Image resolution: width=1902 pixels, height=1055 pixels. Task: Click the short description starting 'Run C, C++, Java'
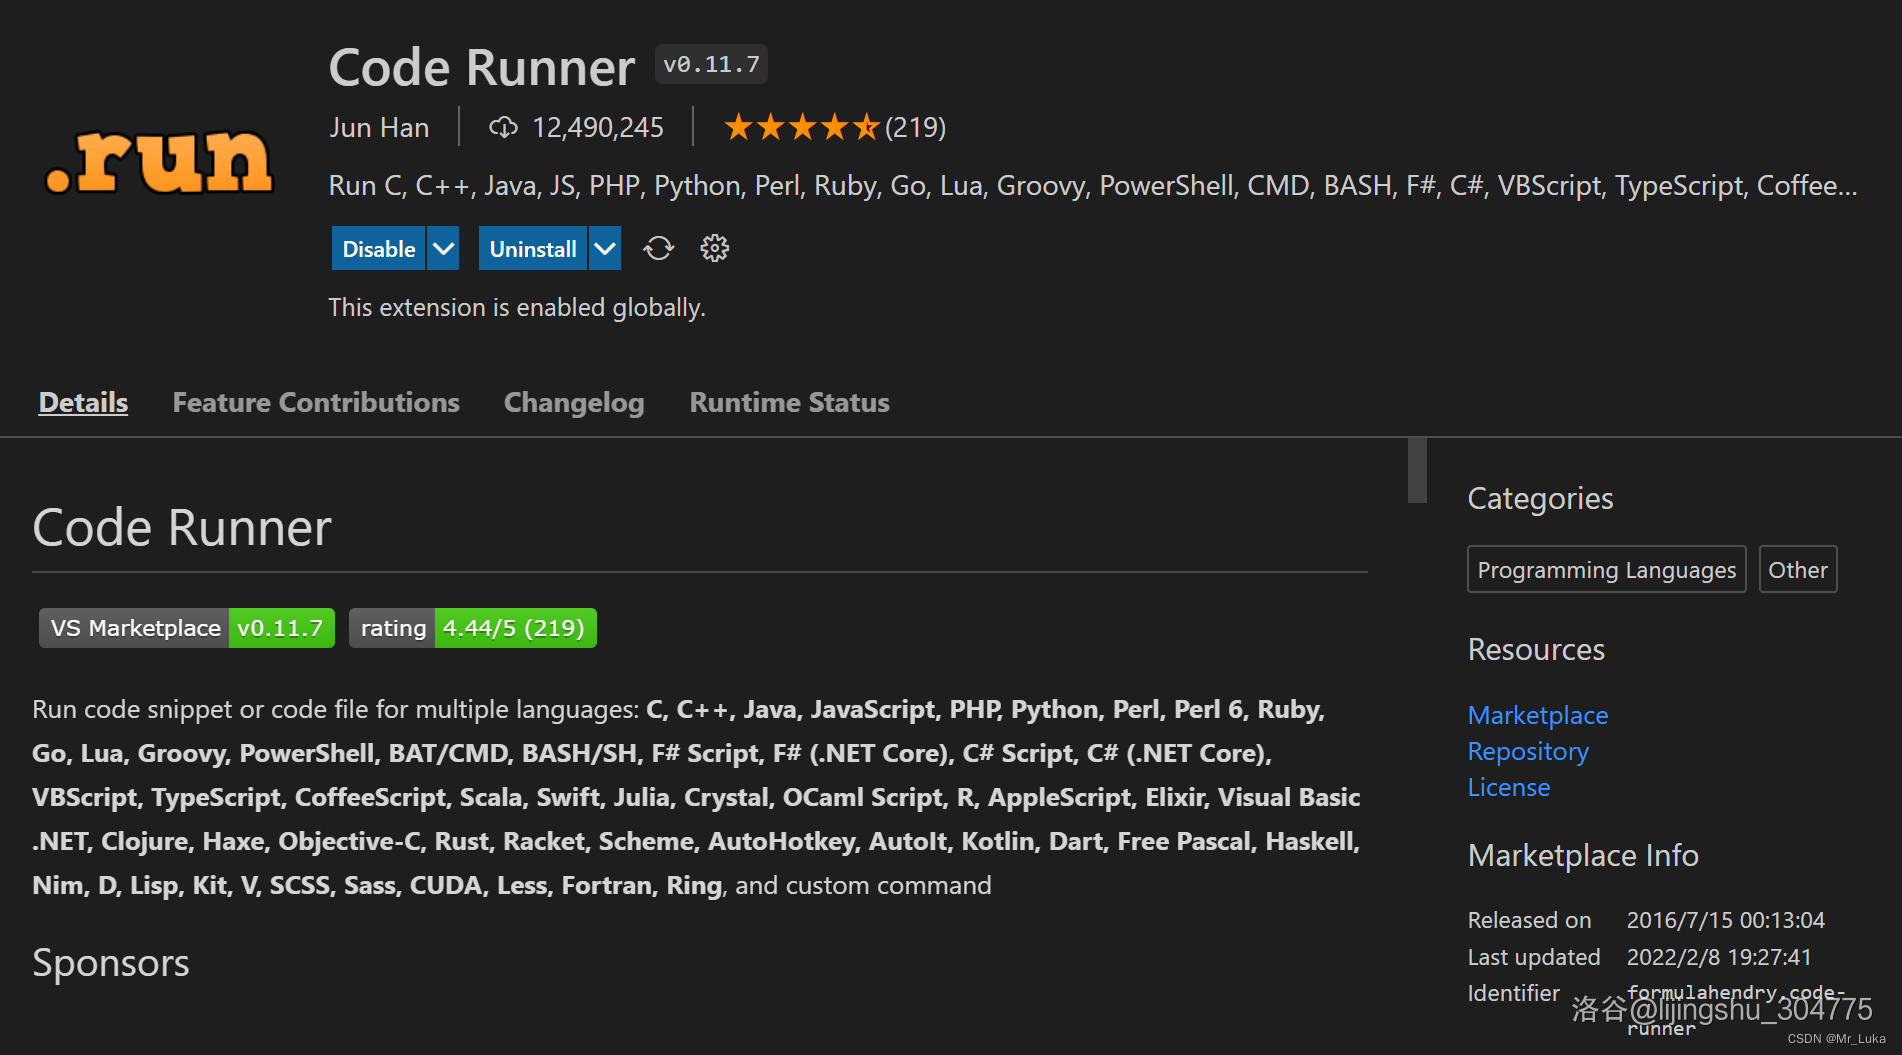[1093, 185]
